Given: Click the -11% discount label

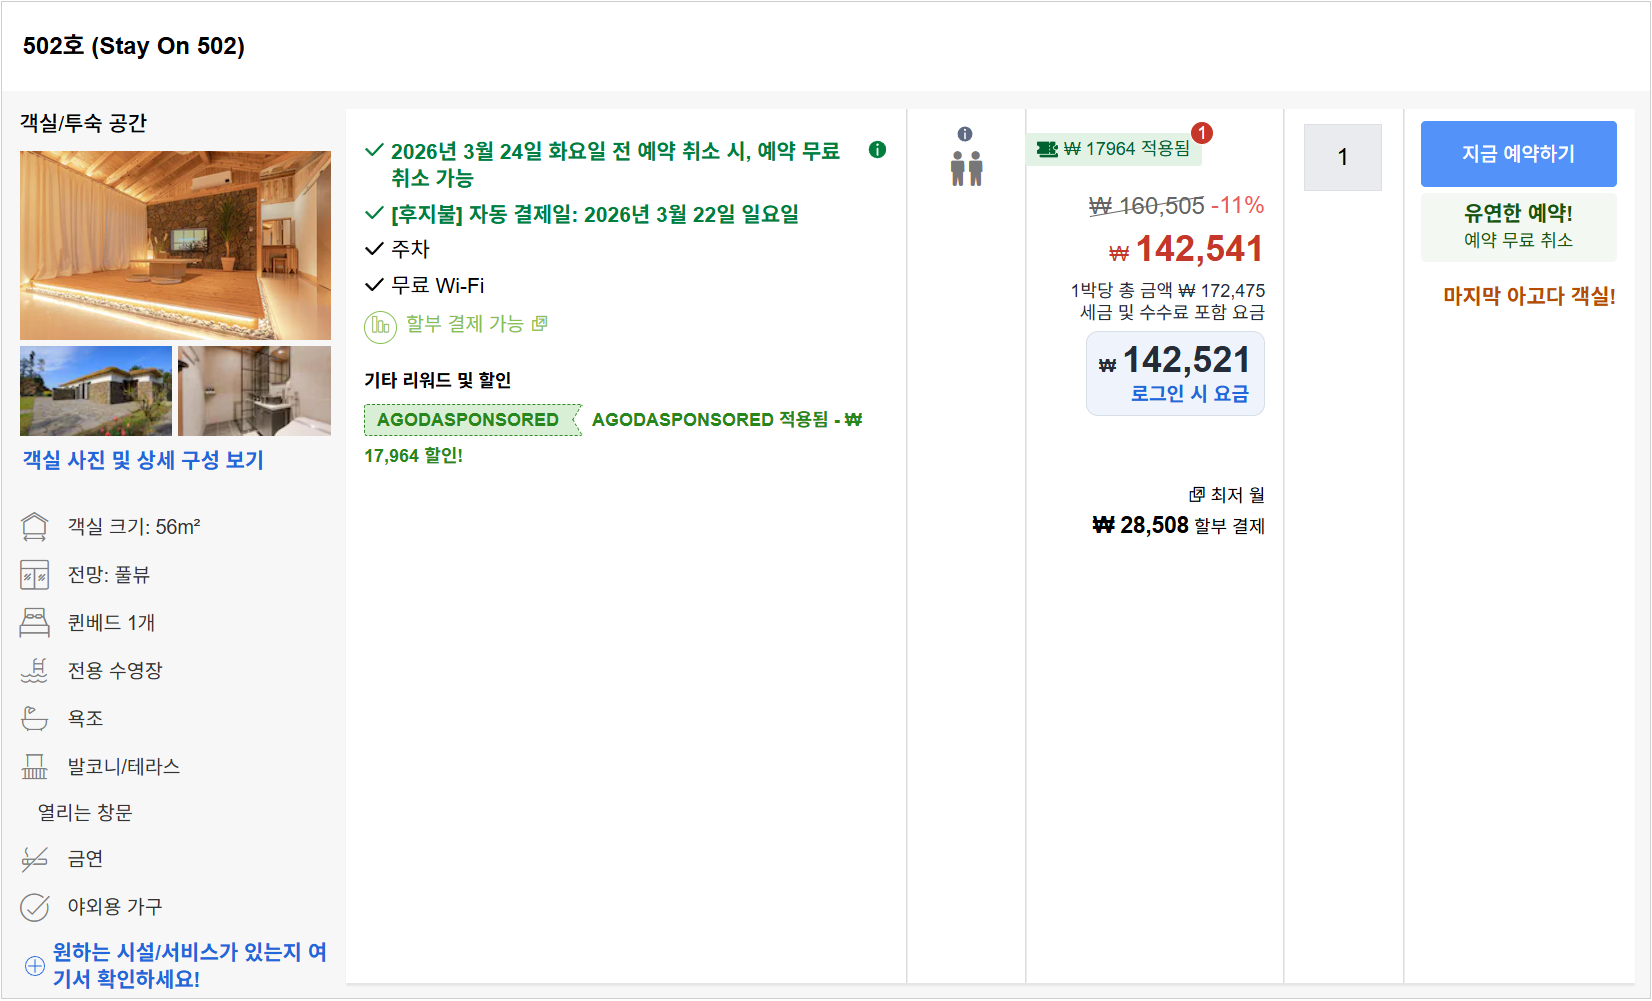Looking at the screenshot, I should (1238, 205).
